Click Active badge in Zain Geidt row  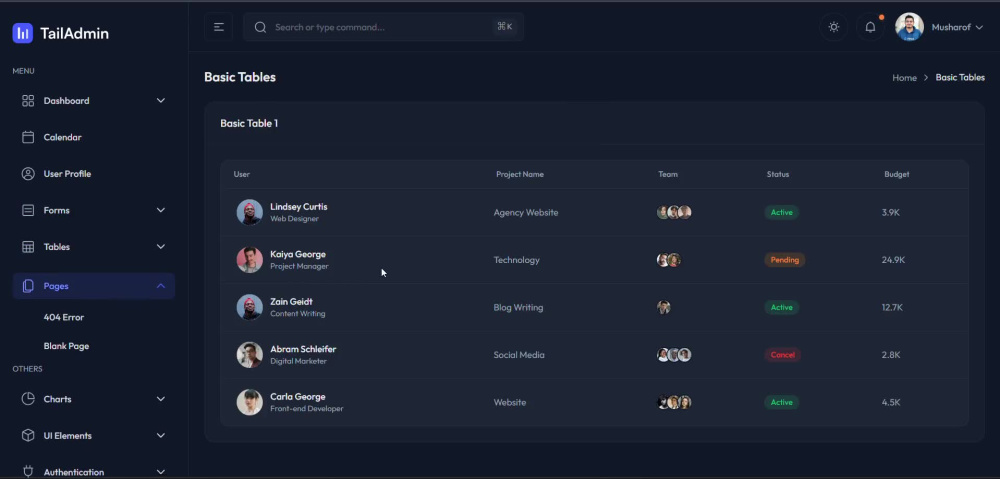click(x=781, y=307)
